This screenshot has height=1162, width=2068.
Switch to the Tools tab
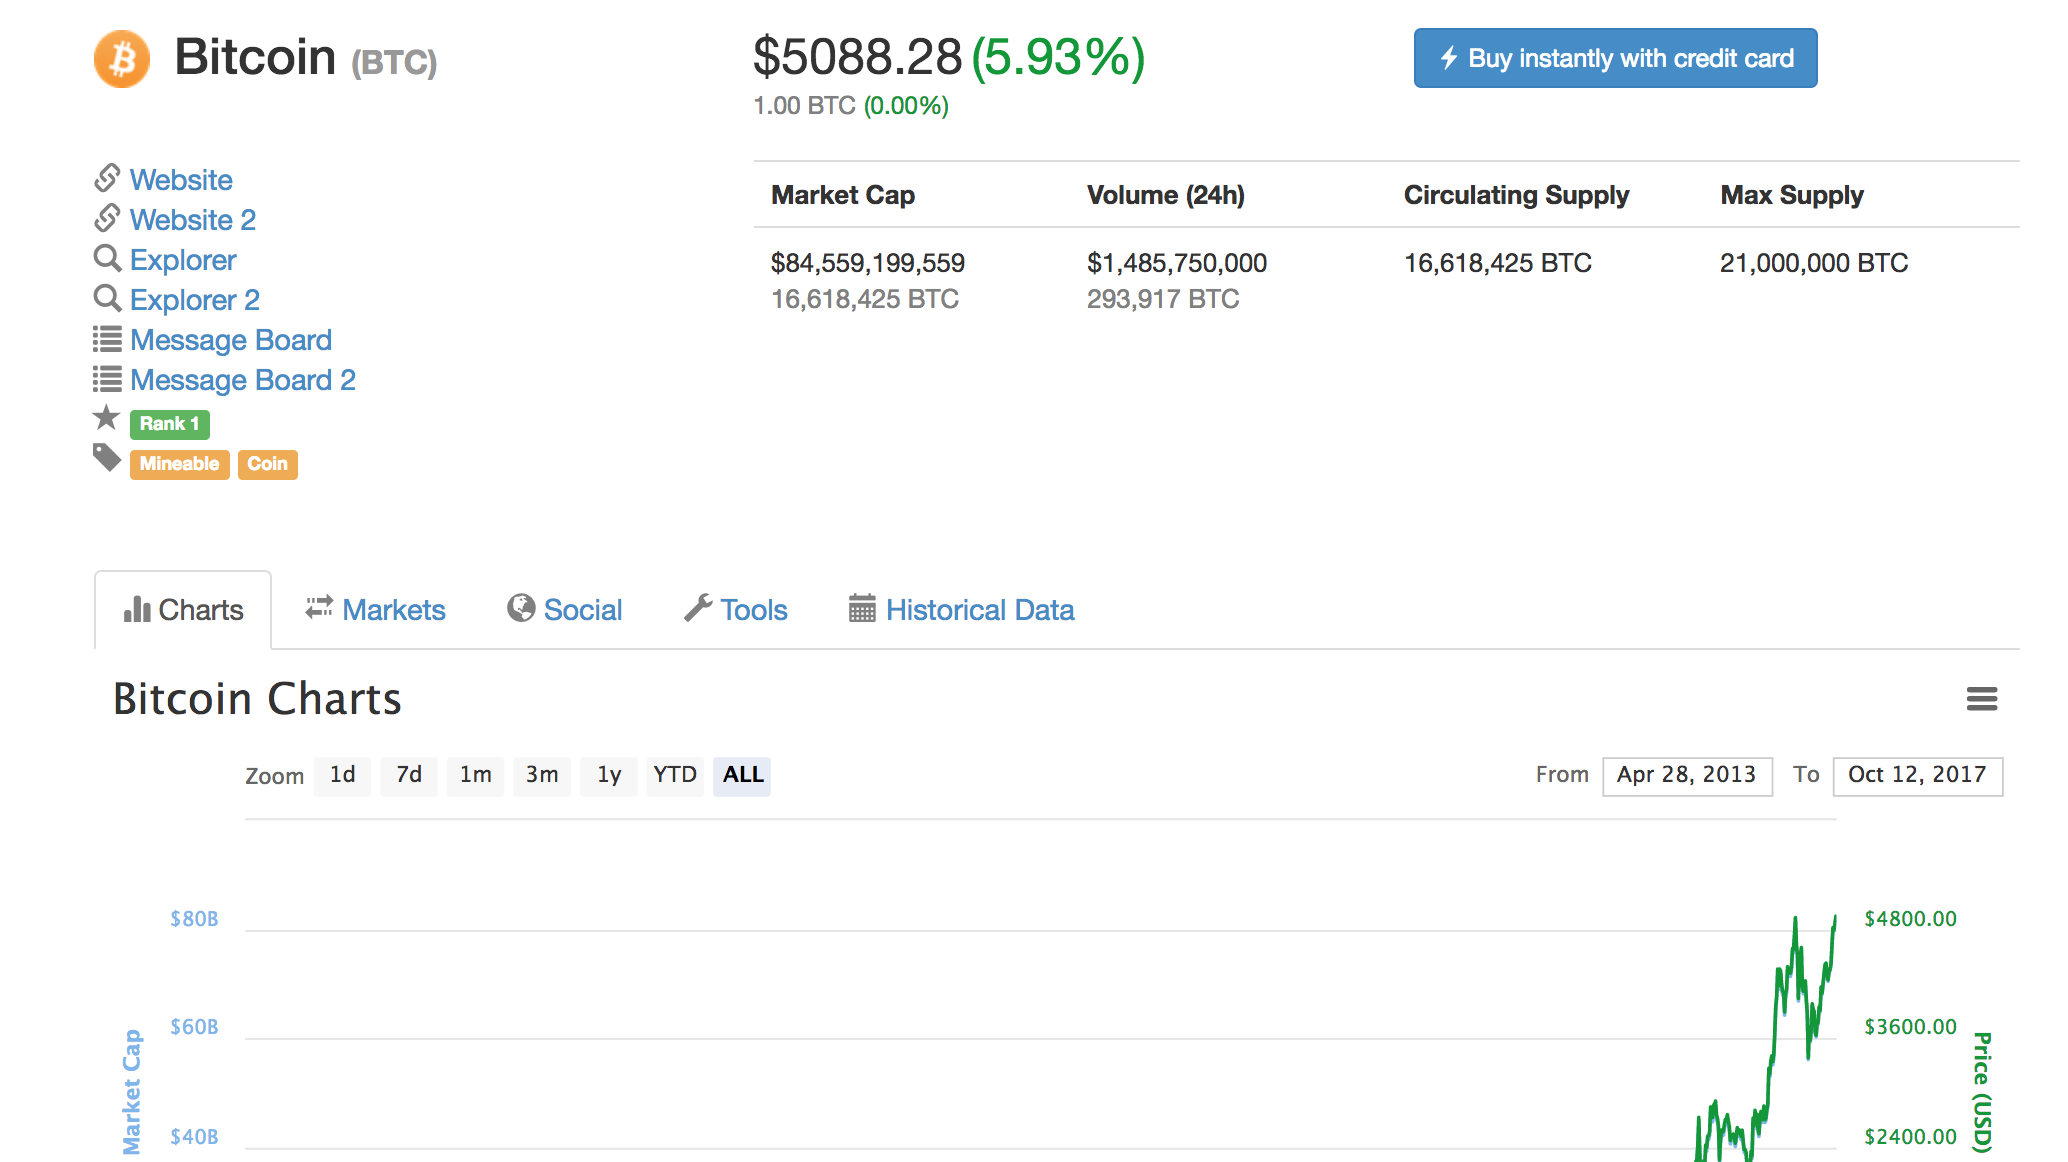click(x=736, y=610)
